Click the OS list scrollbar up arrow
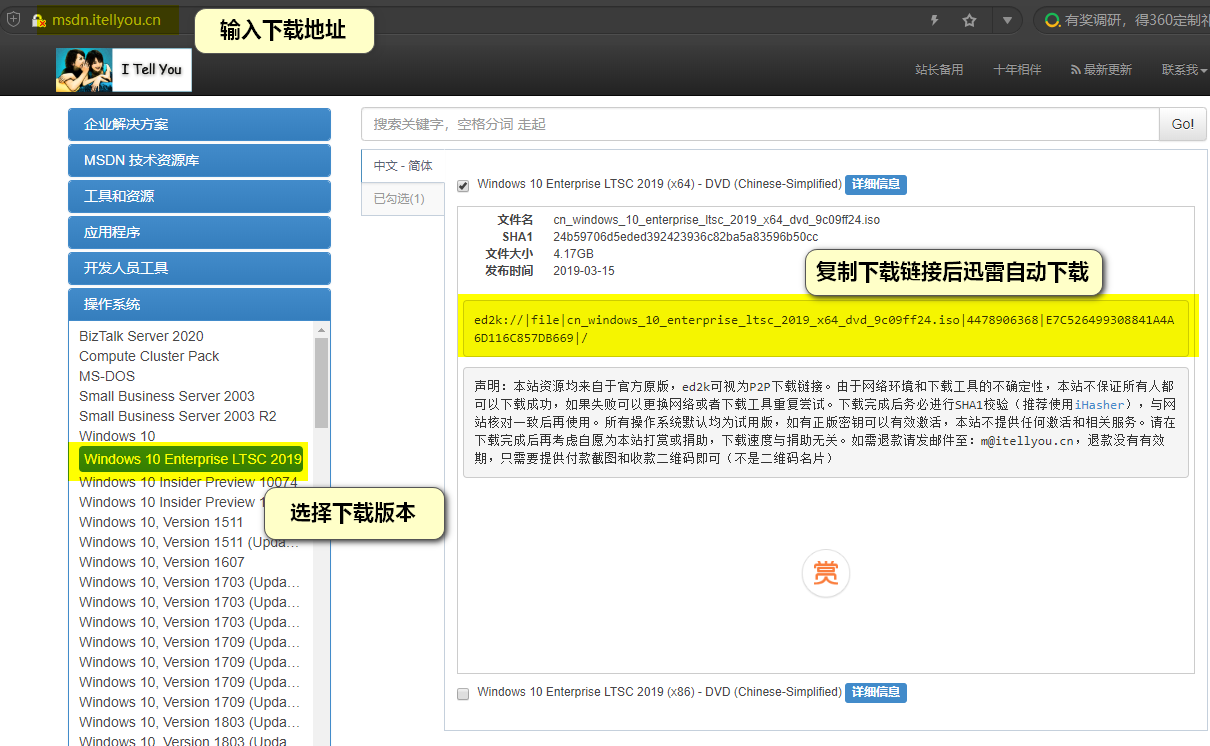Viewport: 1210px width, 746px height. coord(321,330)
